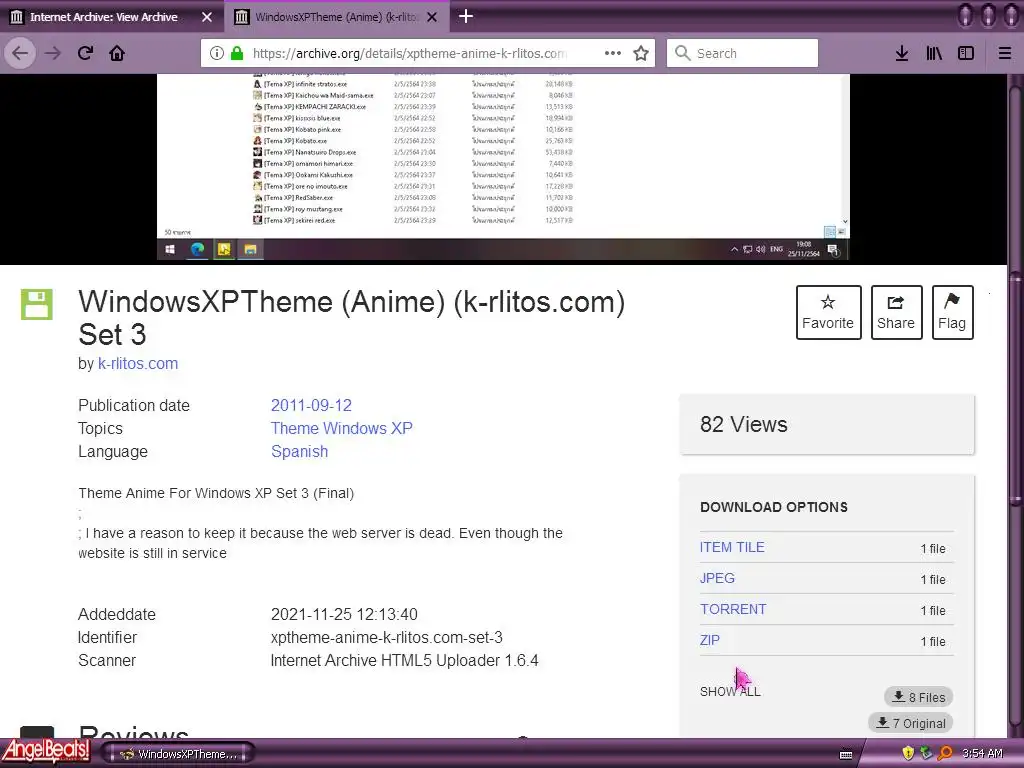Click the yellow shield tray icon
The height and width of the screenshot is (768, 1024).
908,753
